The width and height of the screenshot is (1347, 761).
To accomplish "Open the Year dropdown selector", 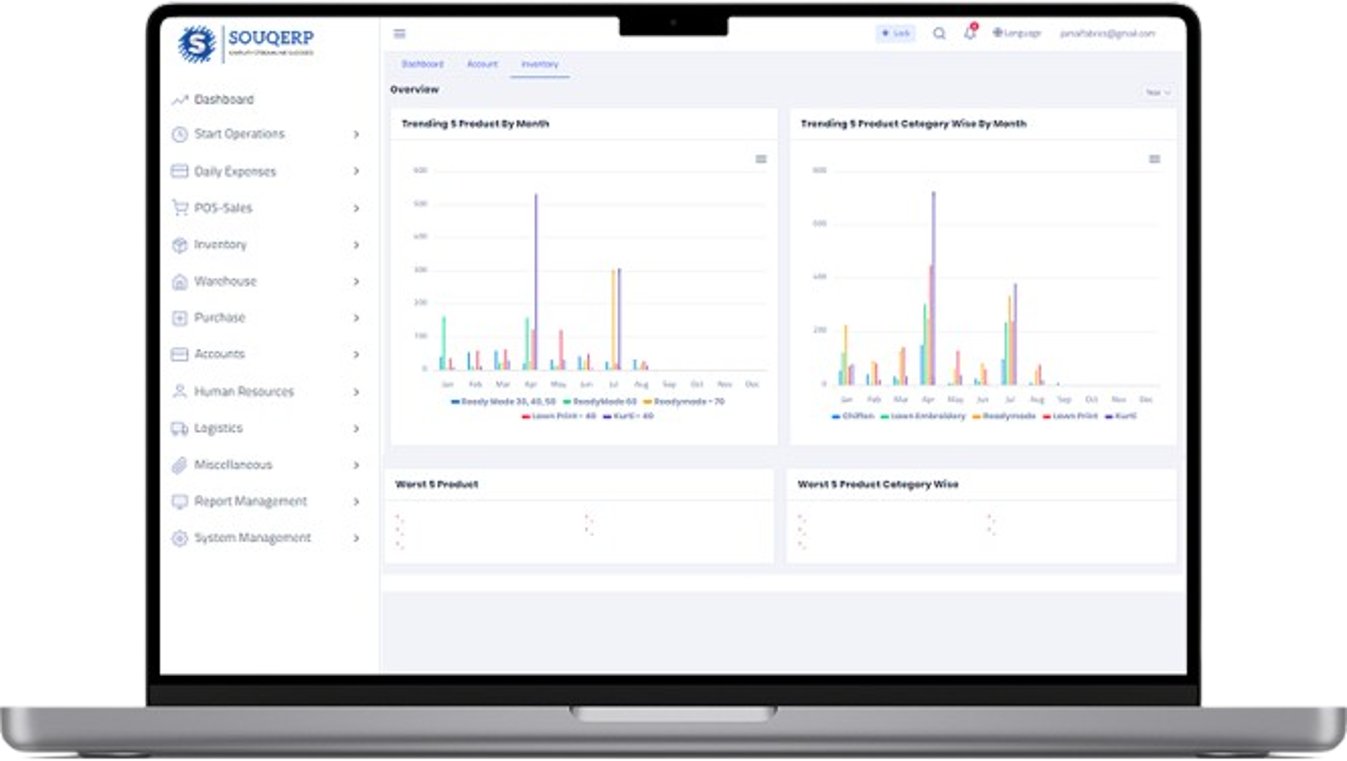I will coord(1159,90).
